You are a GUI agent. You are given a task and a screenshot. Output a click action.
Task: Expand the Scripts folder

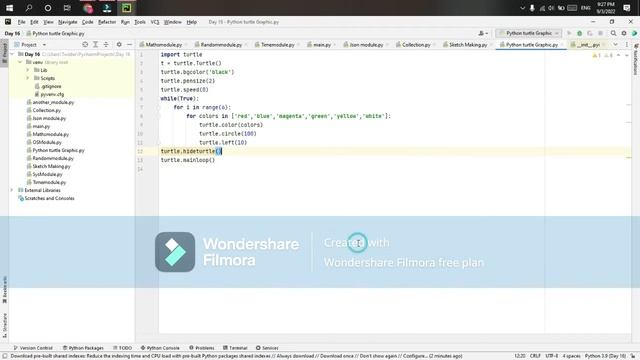click(28, 78)
